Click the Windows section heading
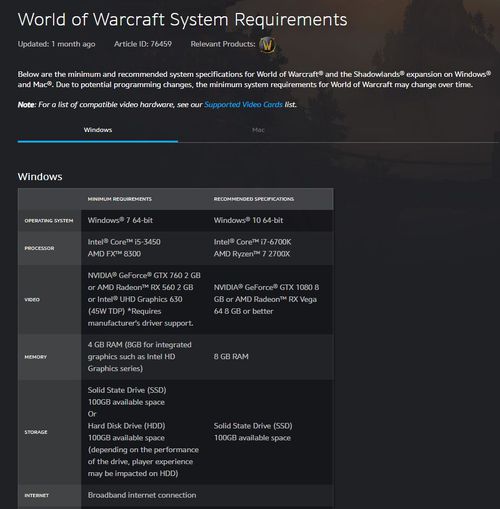This screenshot has width=500, height=509. [40, 177]
